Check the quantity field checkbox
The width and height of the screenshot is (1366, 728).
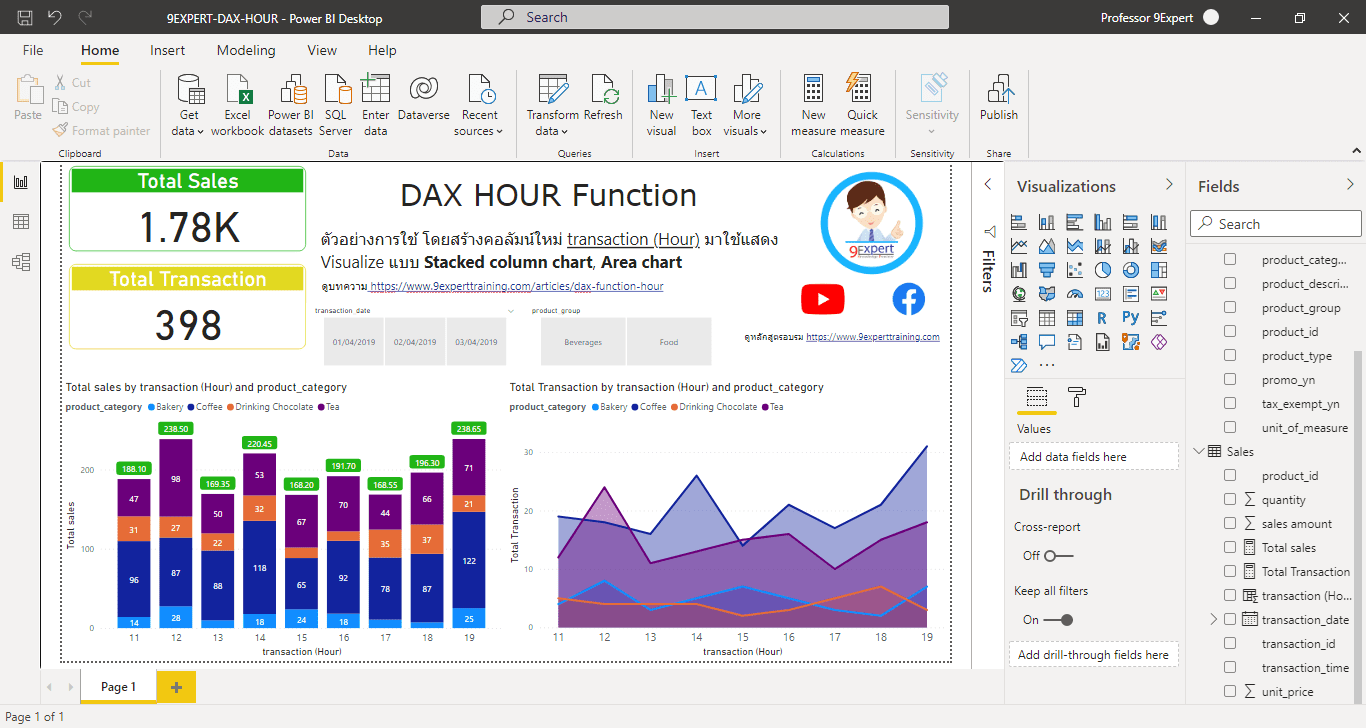point(1229,500)
